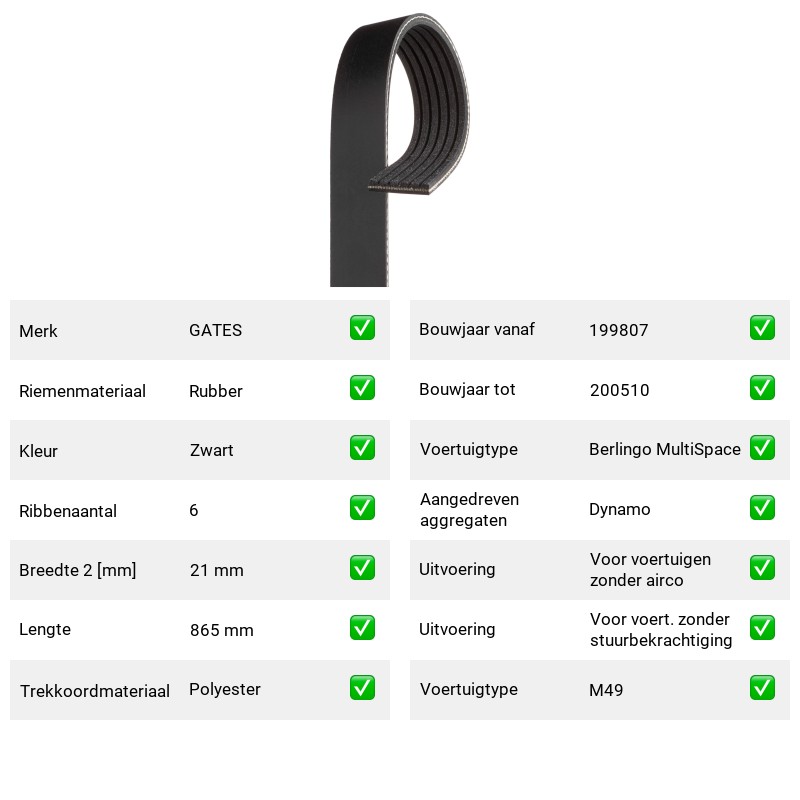Click the checkmark icon next to Rubber
800x800 pixels.
coord(362,388)
